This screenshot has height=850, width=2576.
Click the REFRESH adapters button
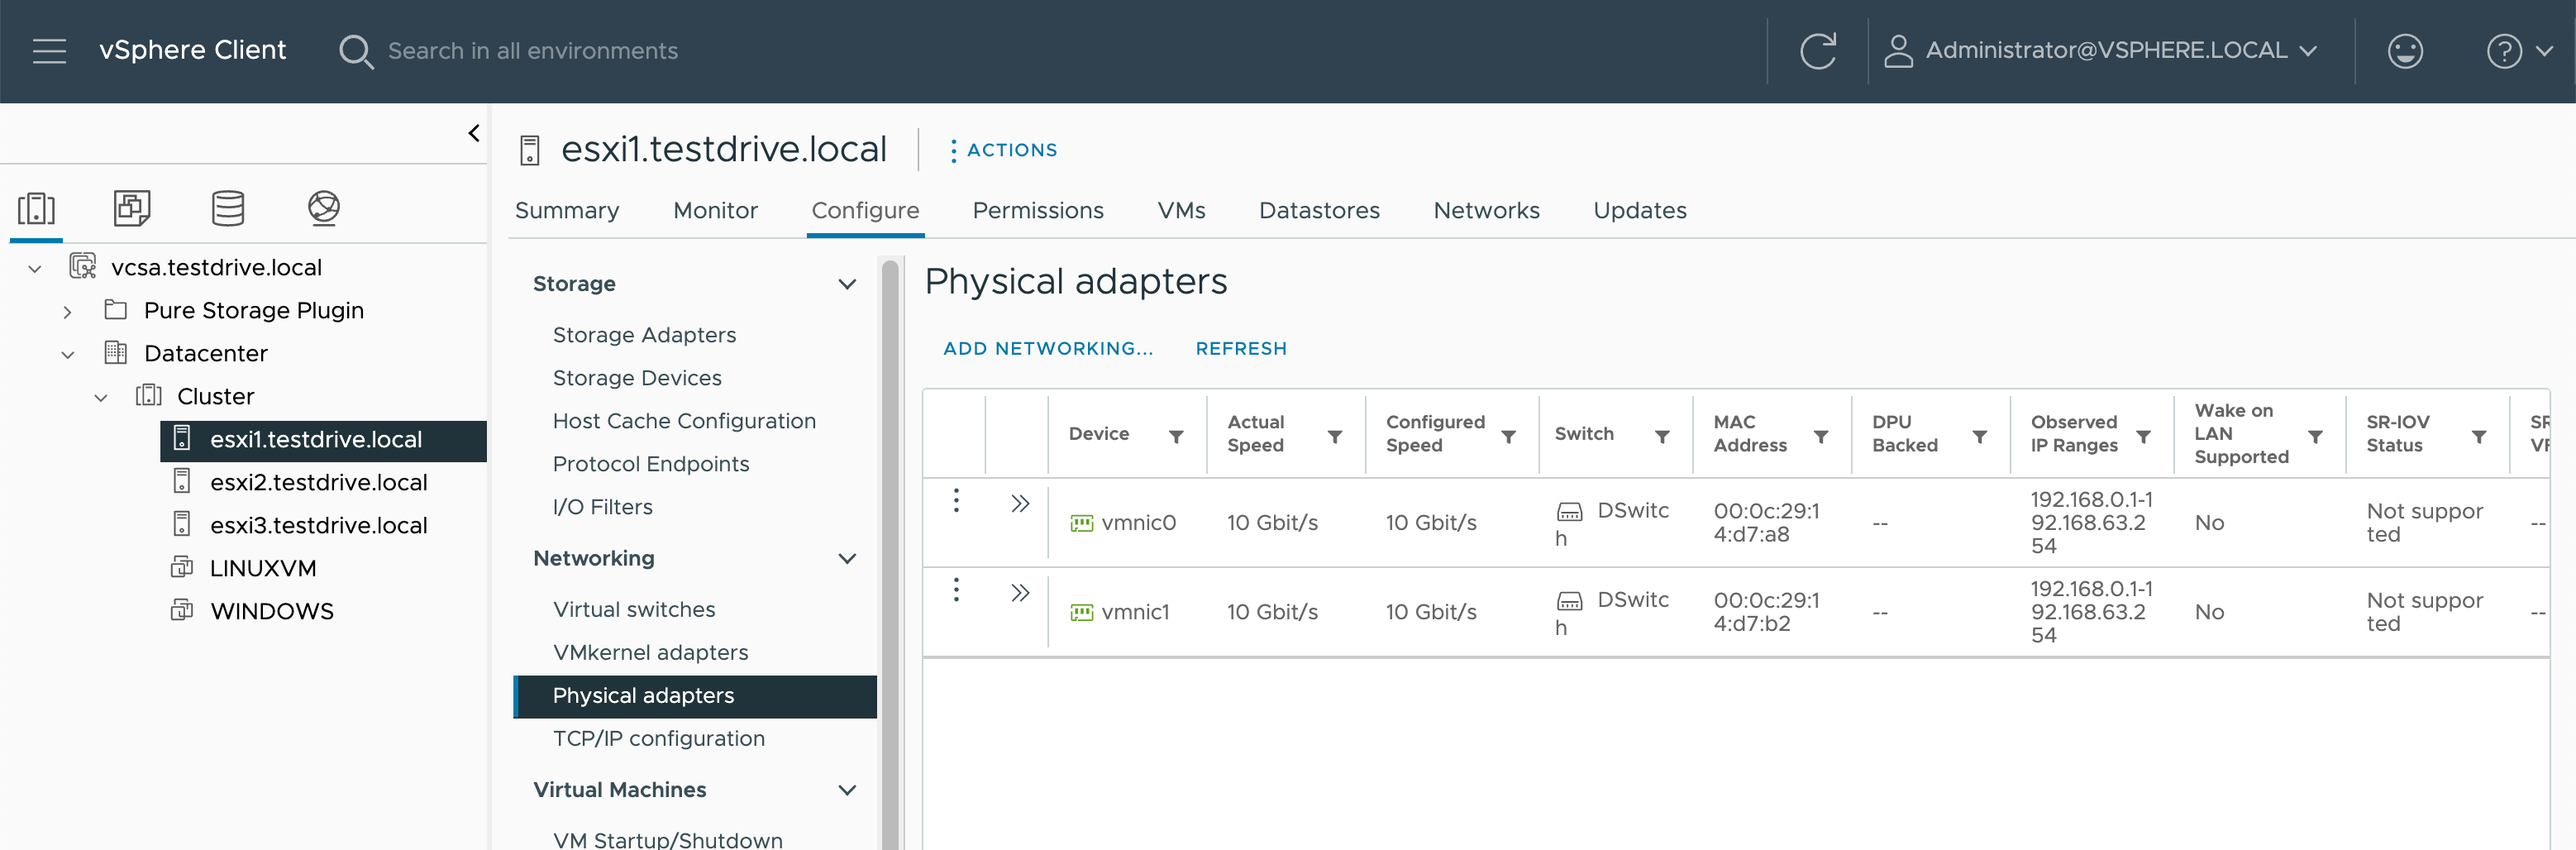tap(1240, 349)
